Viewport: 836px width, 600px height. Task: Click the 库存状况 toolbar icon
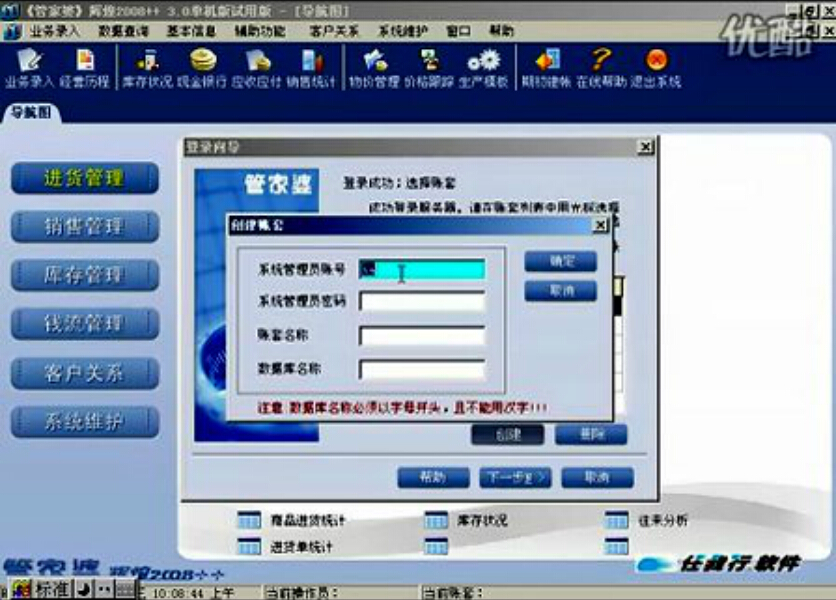[x=148, y=68]
